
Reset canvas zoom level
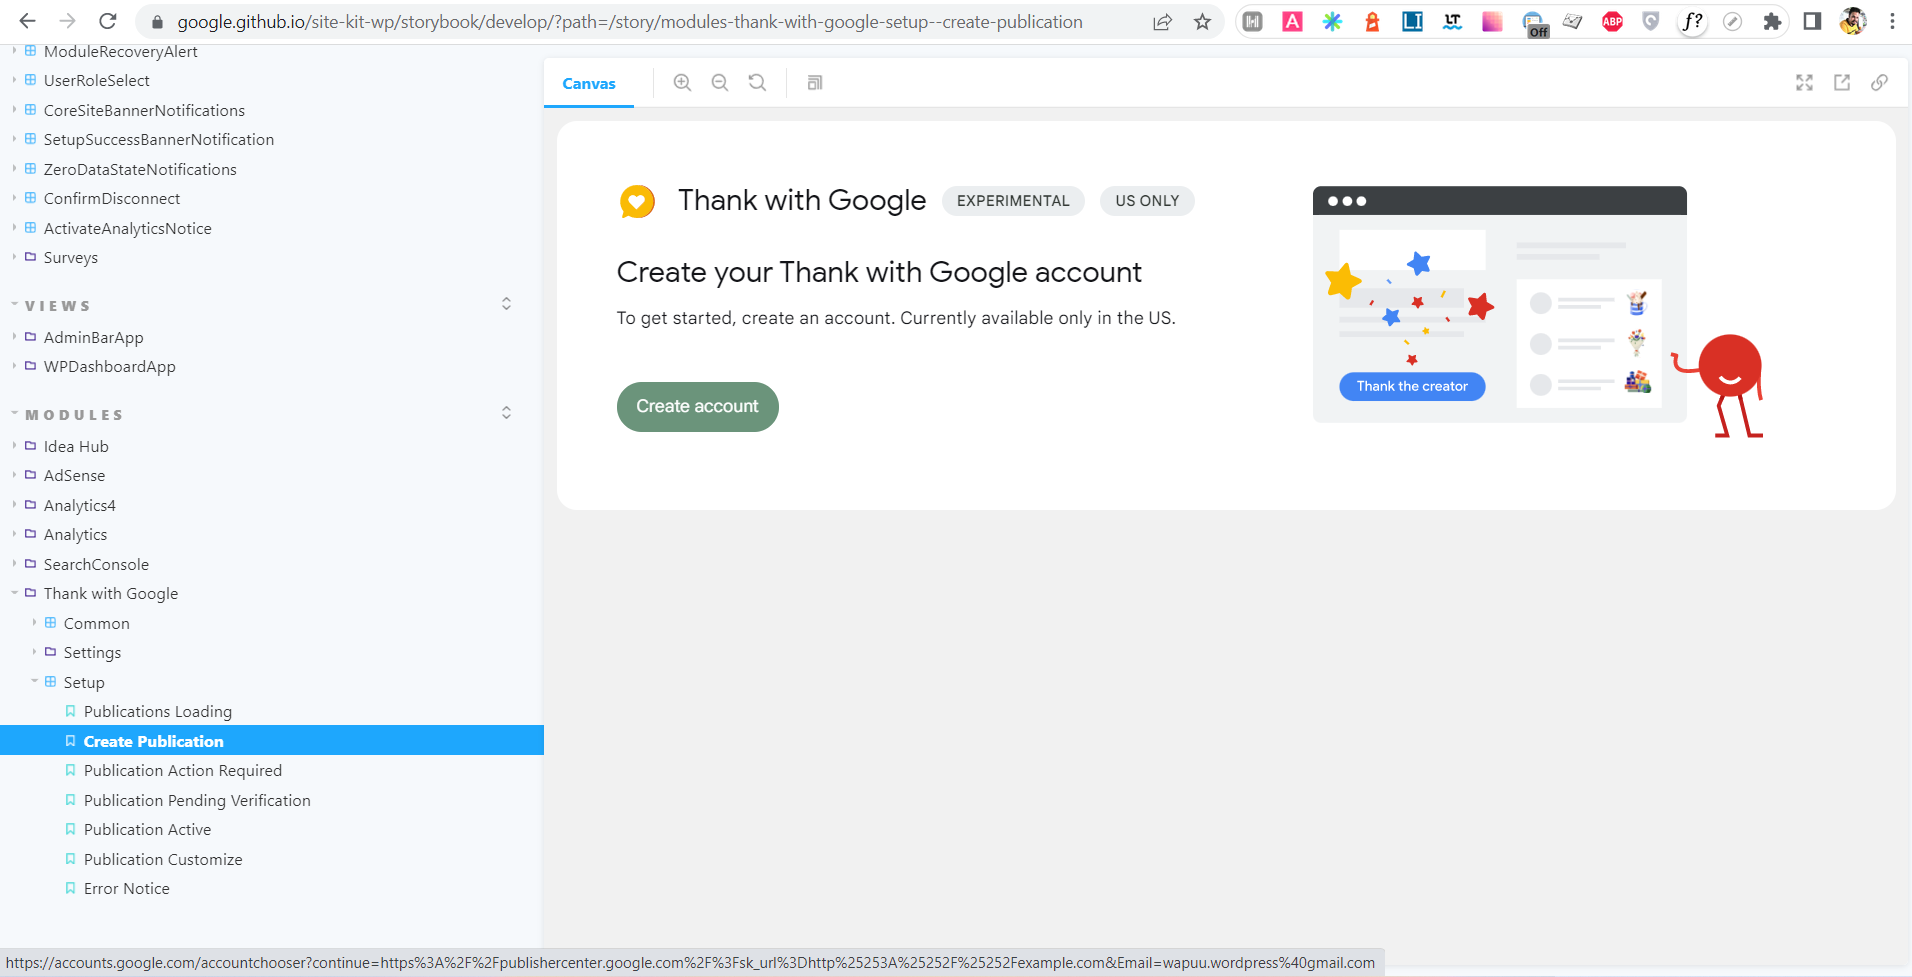click(758, 83)
